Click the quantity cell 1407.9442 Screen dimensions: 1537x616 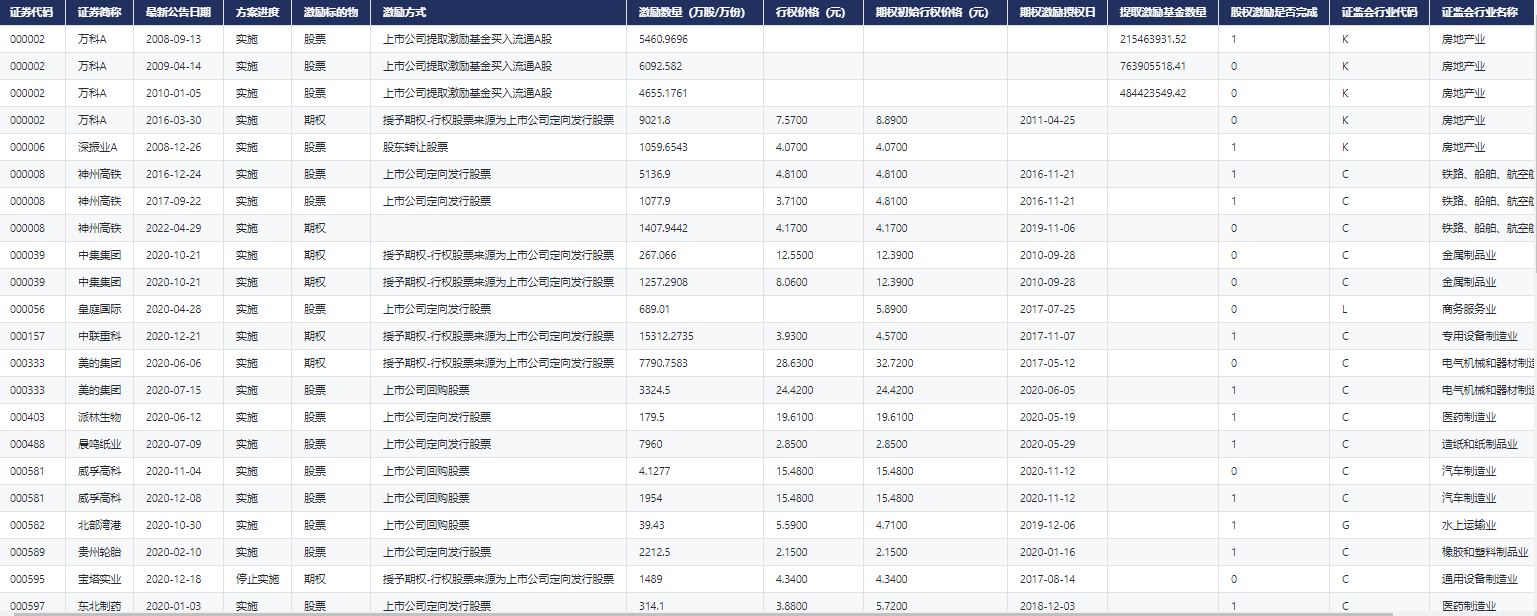663,228
